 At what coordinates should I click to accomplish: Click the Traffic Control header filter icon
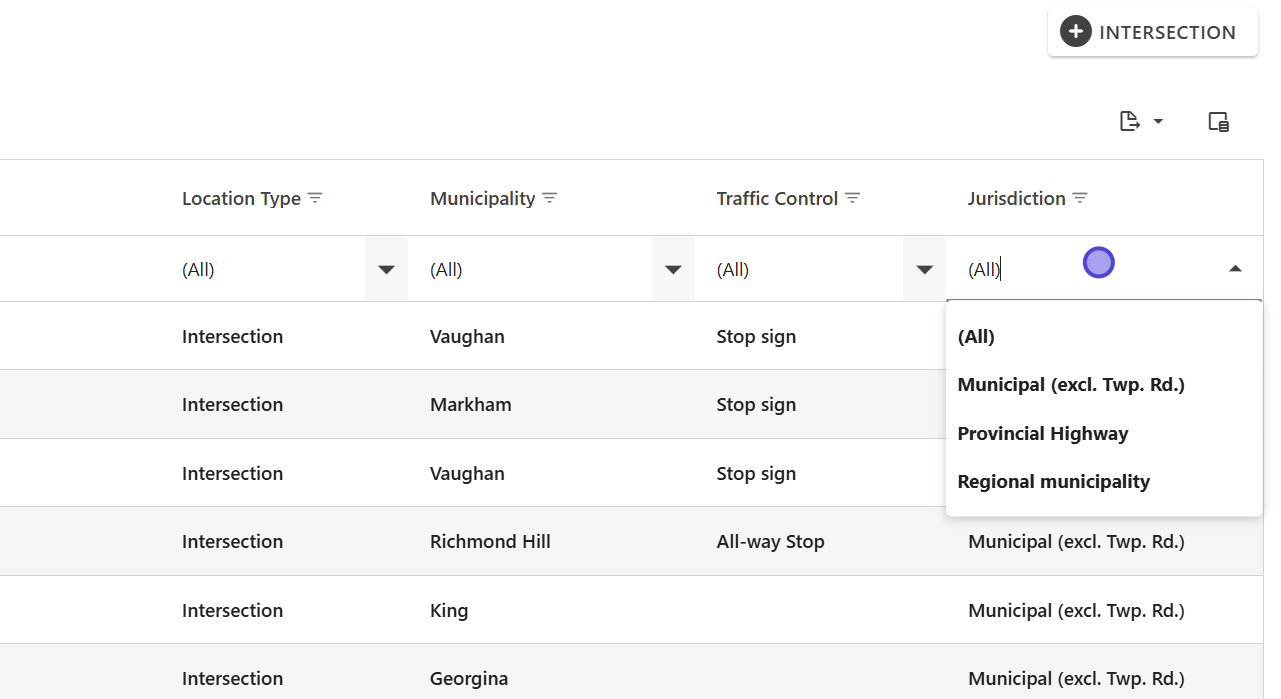pyautogui.click(x=853, y=198)
